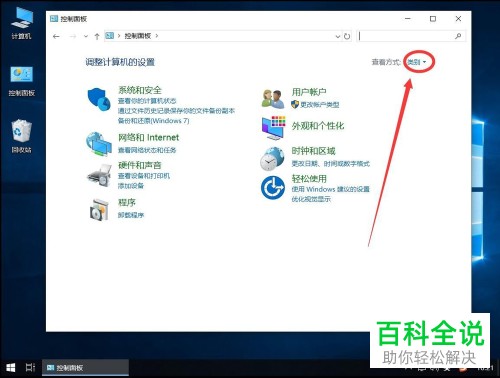This screenshot has width=500, height=378.
Task: Refresh the Control Panel view
Action: click(x=347, y=36)
